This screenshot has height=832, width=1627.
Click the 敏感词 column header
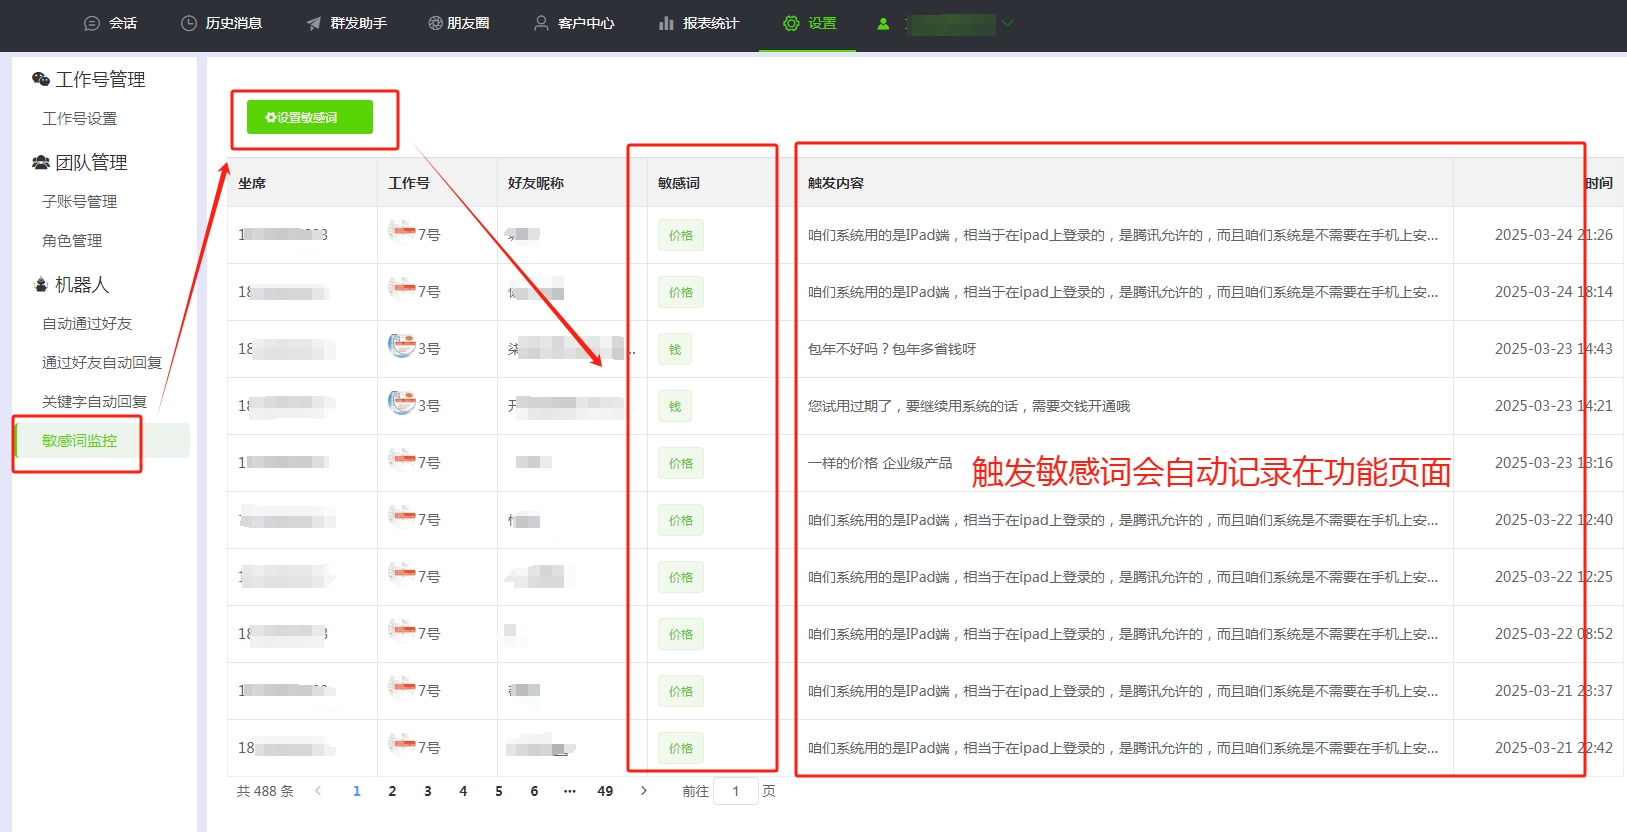click(x=679, y=183)
